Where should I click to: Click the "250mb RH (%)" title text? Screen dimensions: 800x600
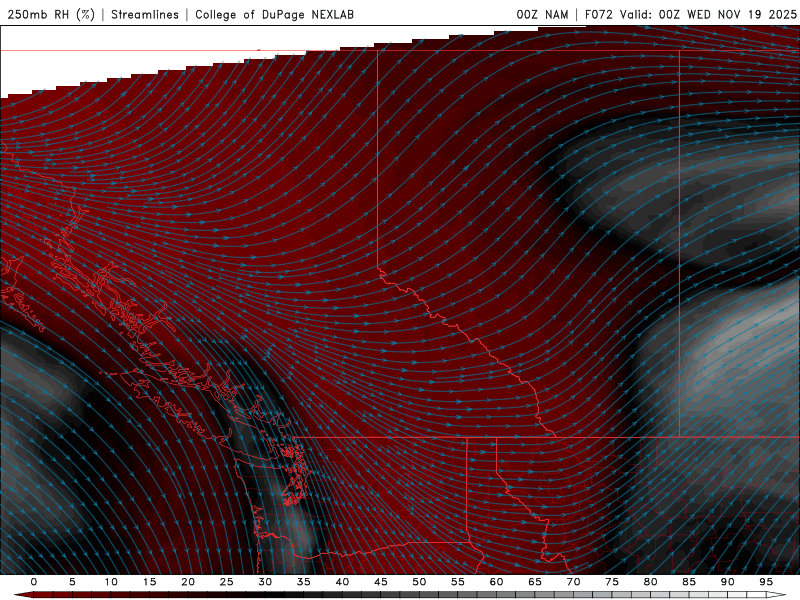pos(51,14)
